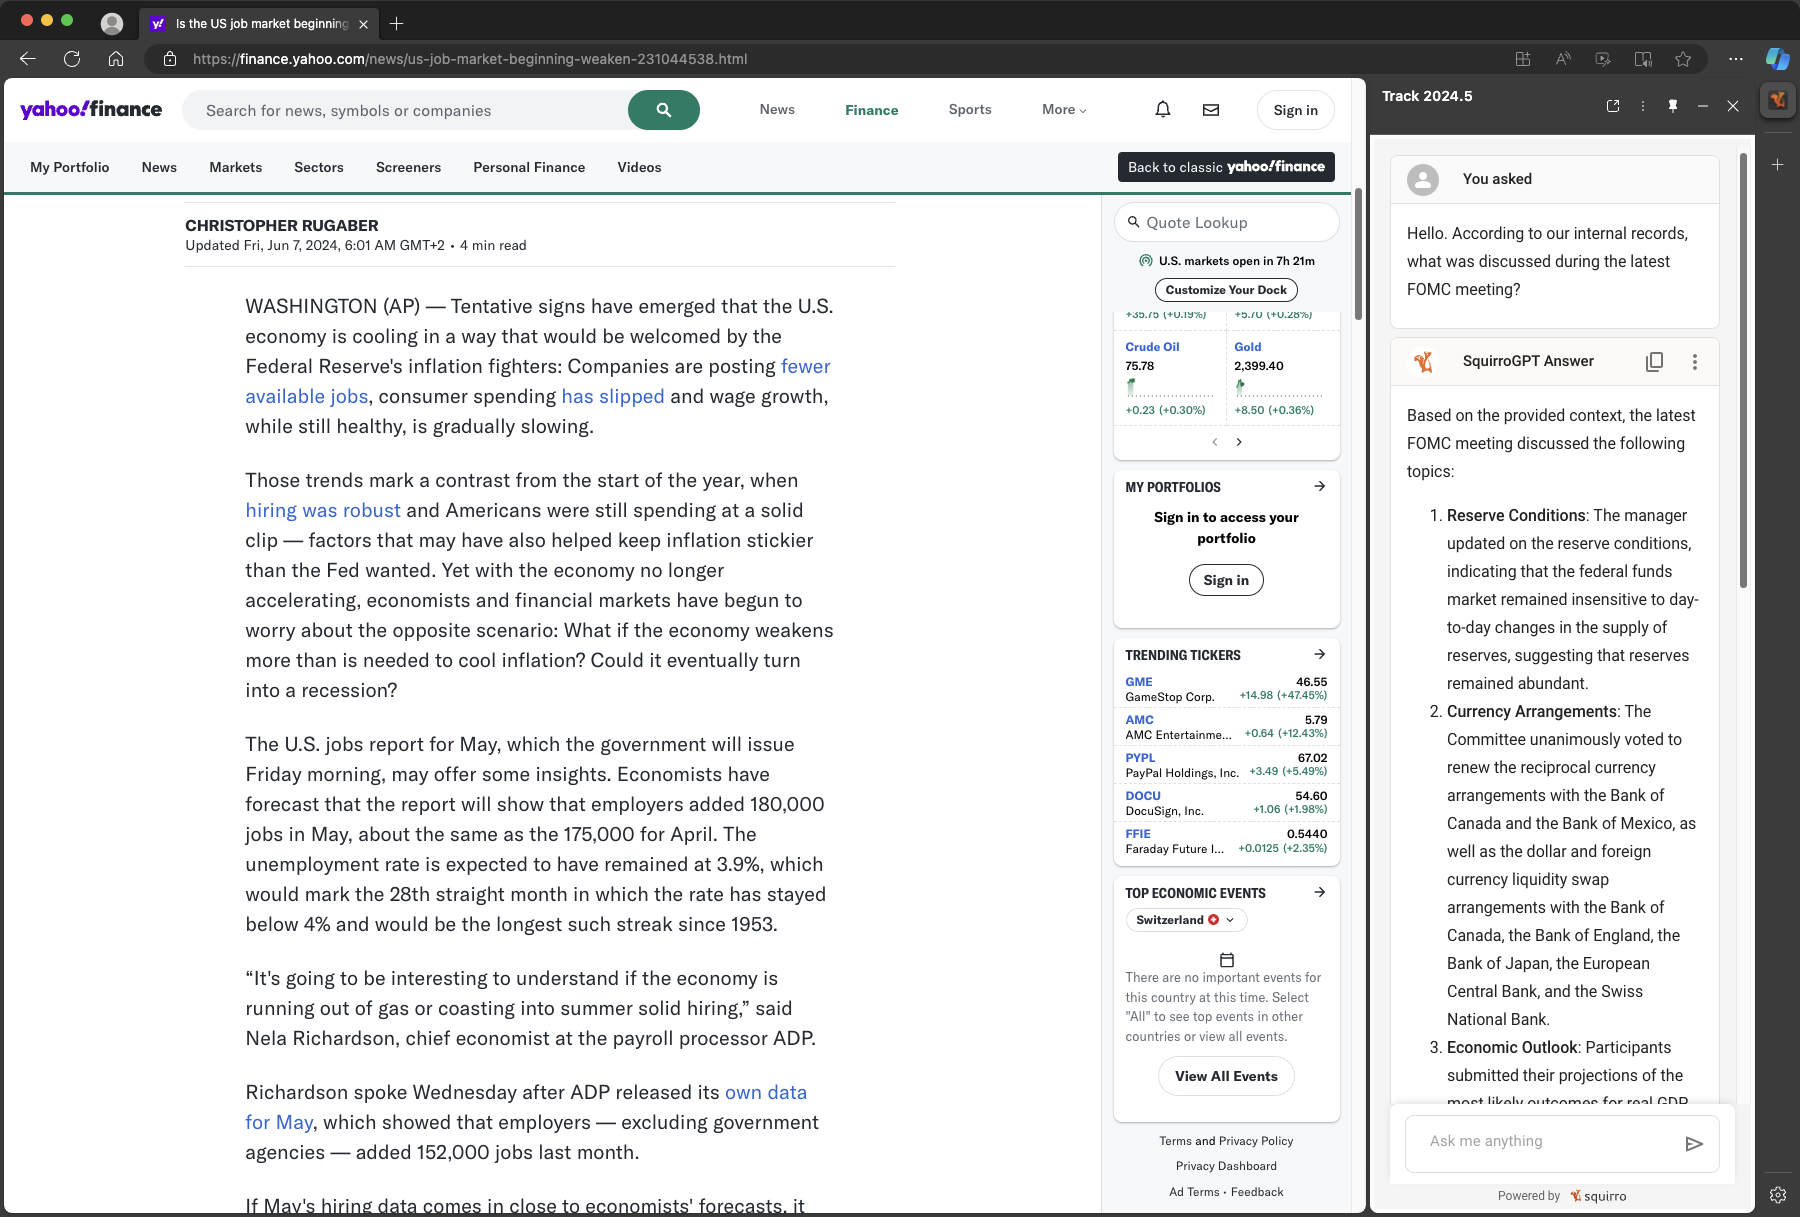The width and height of the screenshot is (1800, 1217).
Task: Open Top Economic Events arrow link
Action: (1320, 892)
